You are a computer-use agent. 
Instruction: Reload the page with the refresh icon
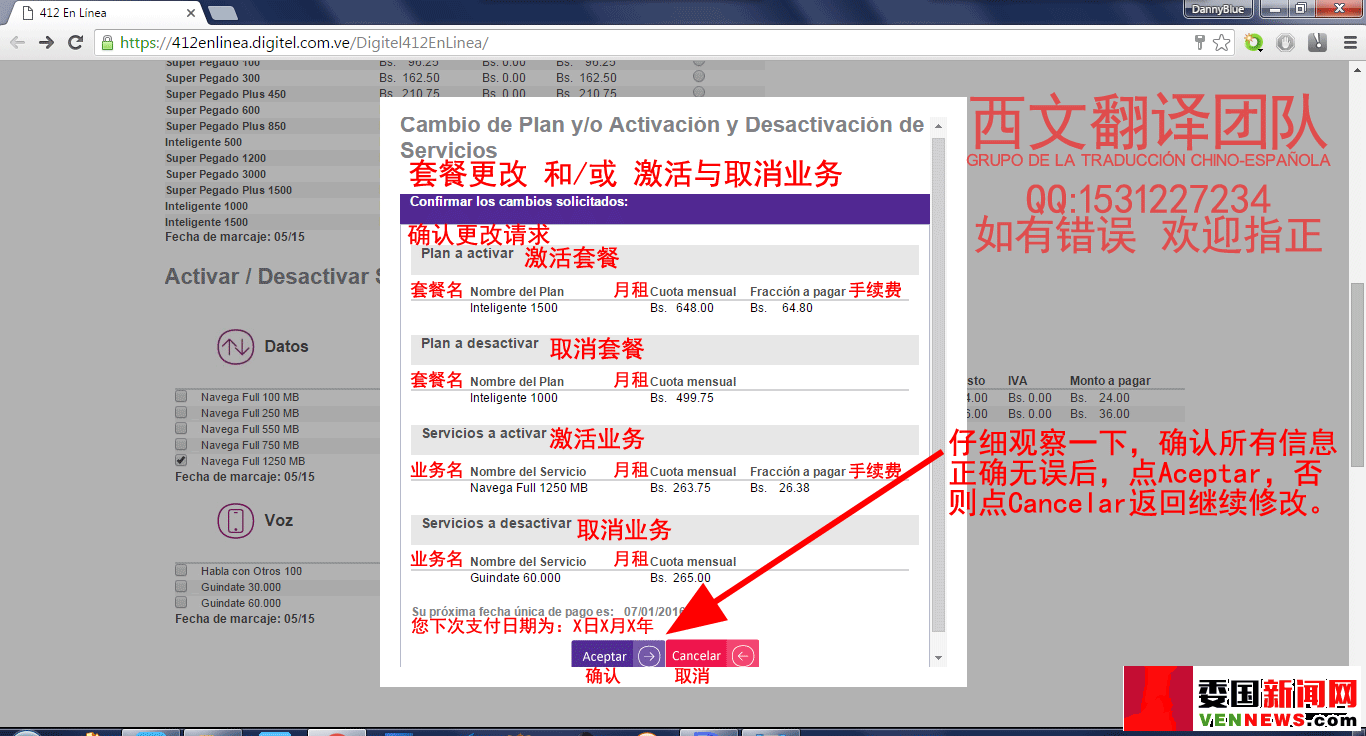click(x=75, y=42)
